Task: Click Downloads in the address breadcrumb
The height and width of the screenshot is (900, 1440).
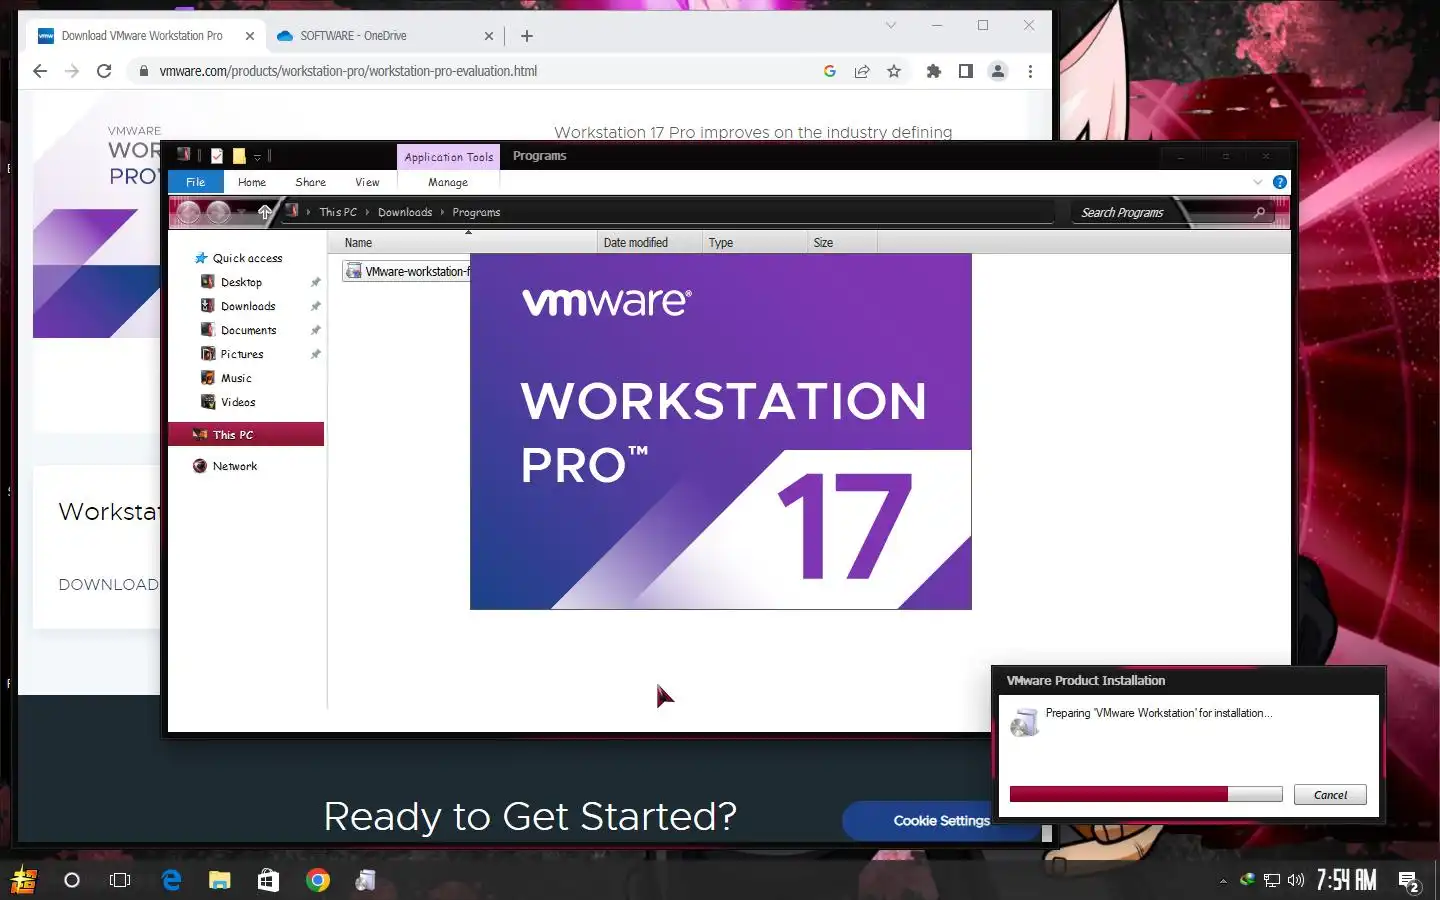Action: (x=405, y=212)
